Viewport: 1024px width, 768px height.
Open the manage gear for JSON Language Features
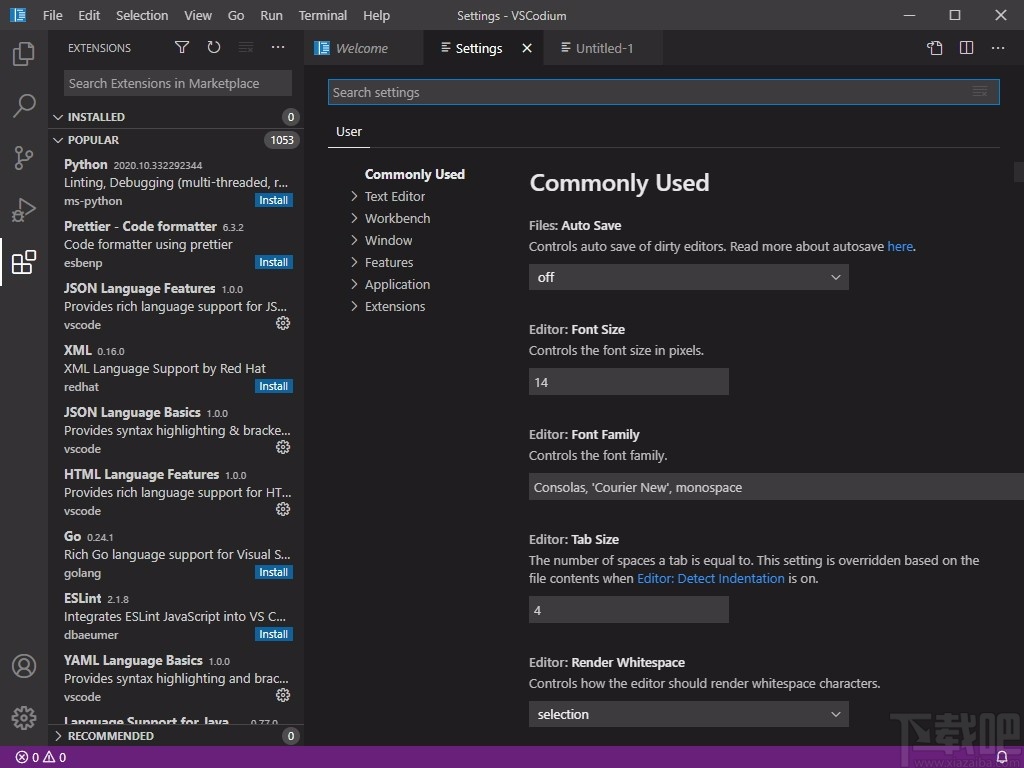[282, 323]
